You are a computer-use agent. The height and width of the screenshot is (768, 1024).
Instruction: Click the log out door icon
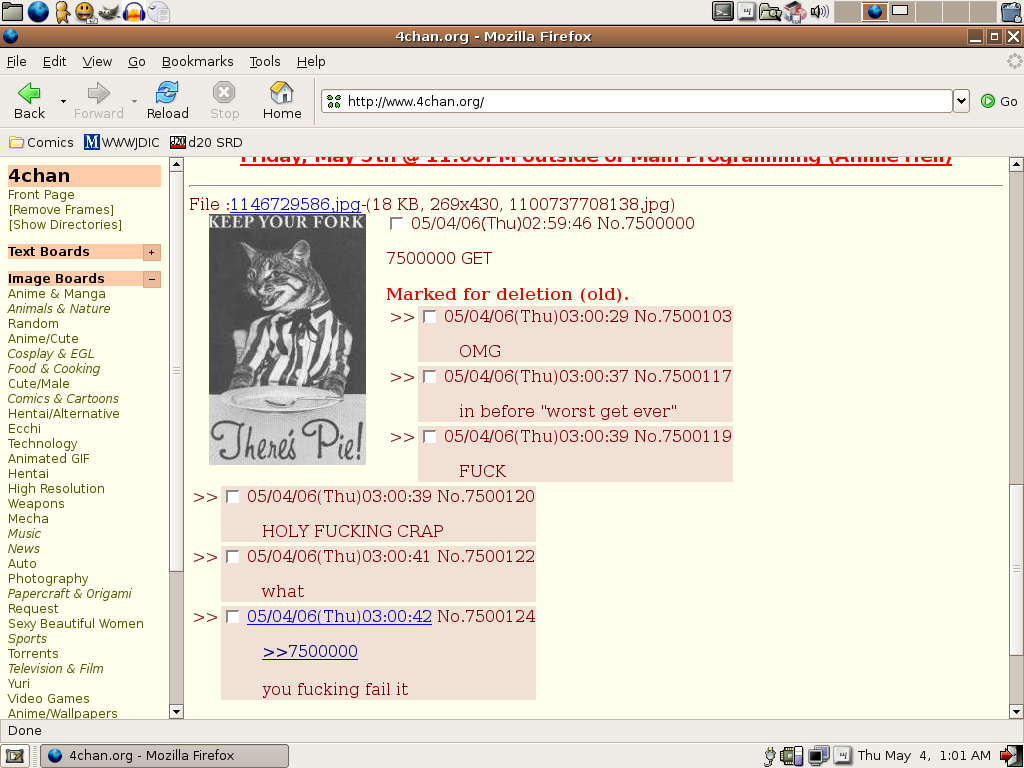point(1011,756)
